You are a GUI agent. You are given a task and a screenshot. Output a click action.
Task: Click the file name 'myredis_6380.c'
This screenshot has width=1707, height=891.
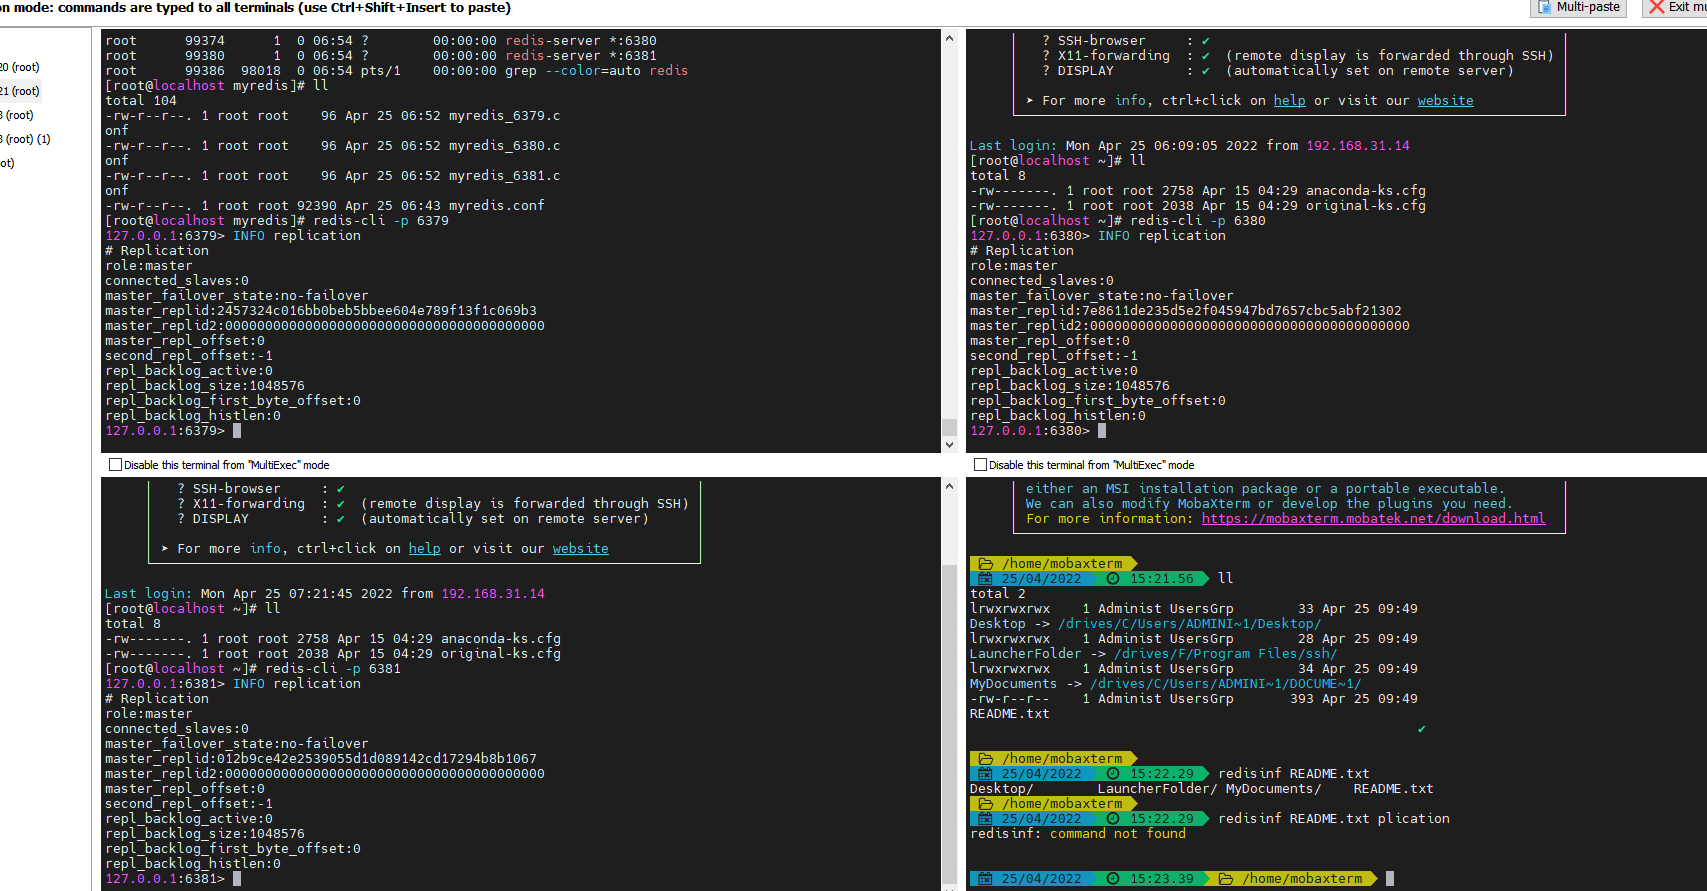(x=505, y=146)
